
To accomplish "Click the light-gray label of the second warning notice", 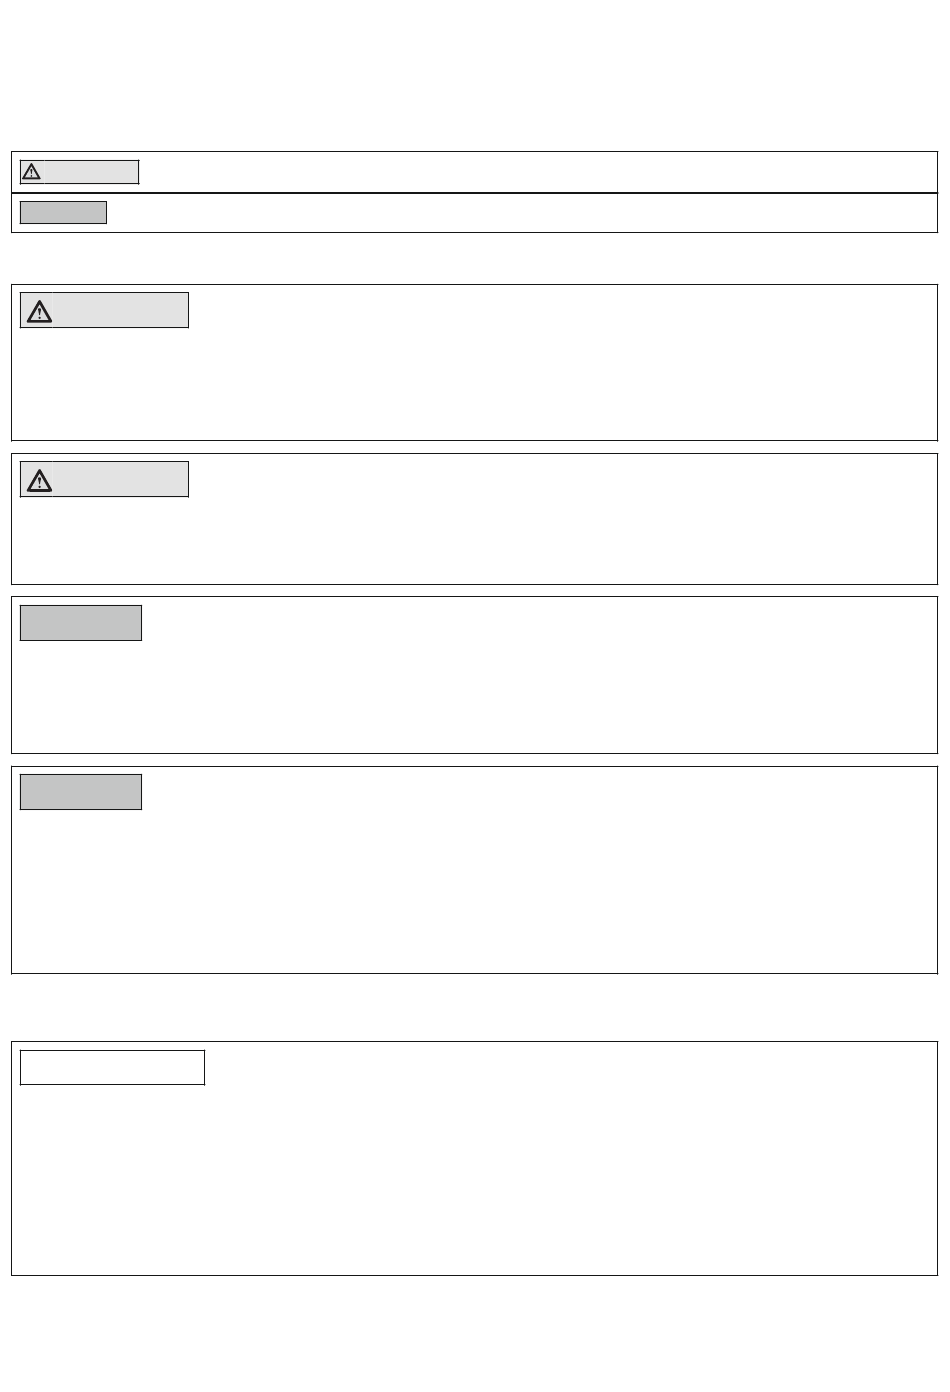I will pos(120,479).
